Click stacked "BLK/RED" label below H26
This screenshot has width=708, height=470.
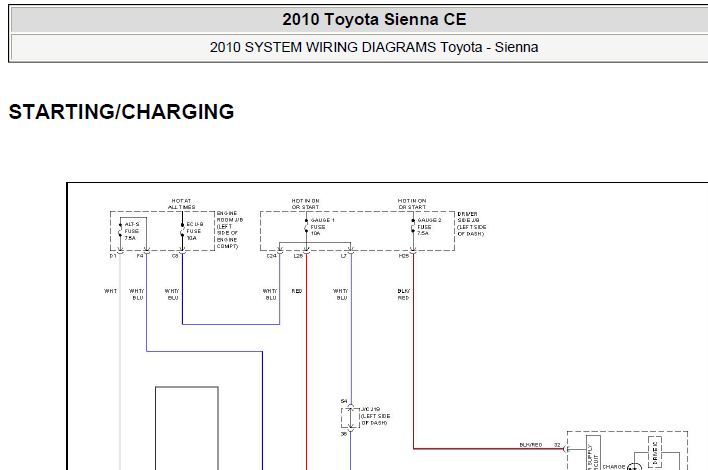click(x=404, y=294)
